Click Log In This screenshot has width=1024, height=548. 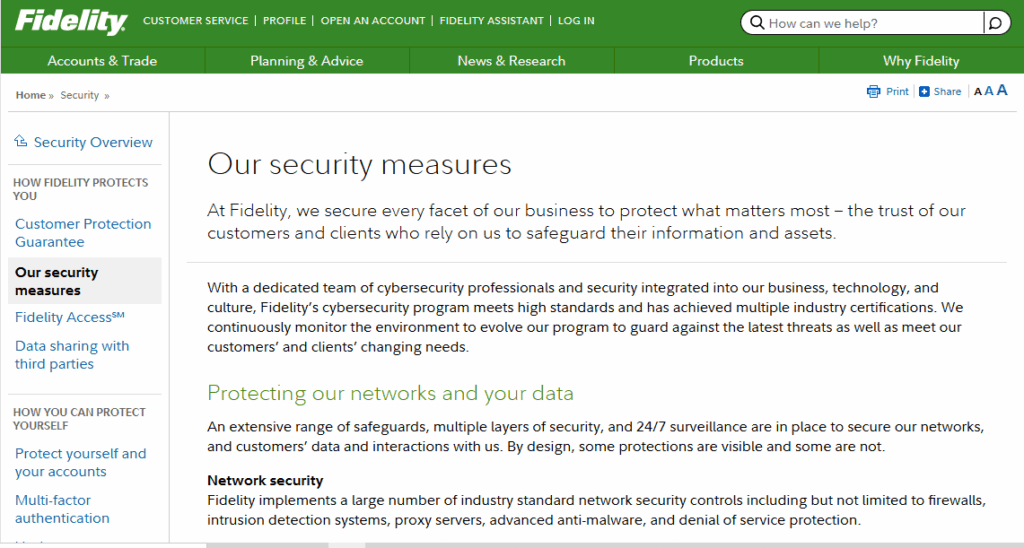coord(576,21)
